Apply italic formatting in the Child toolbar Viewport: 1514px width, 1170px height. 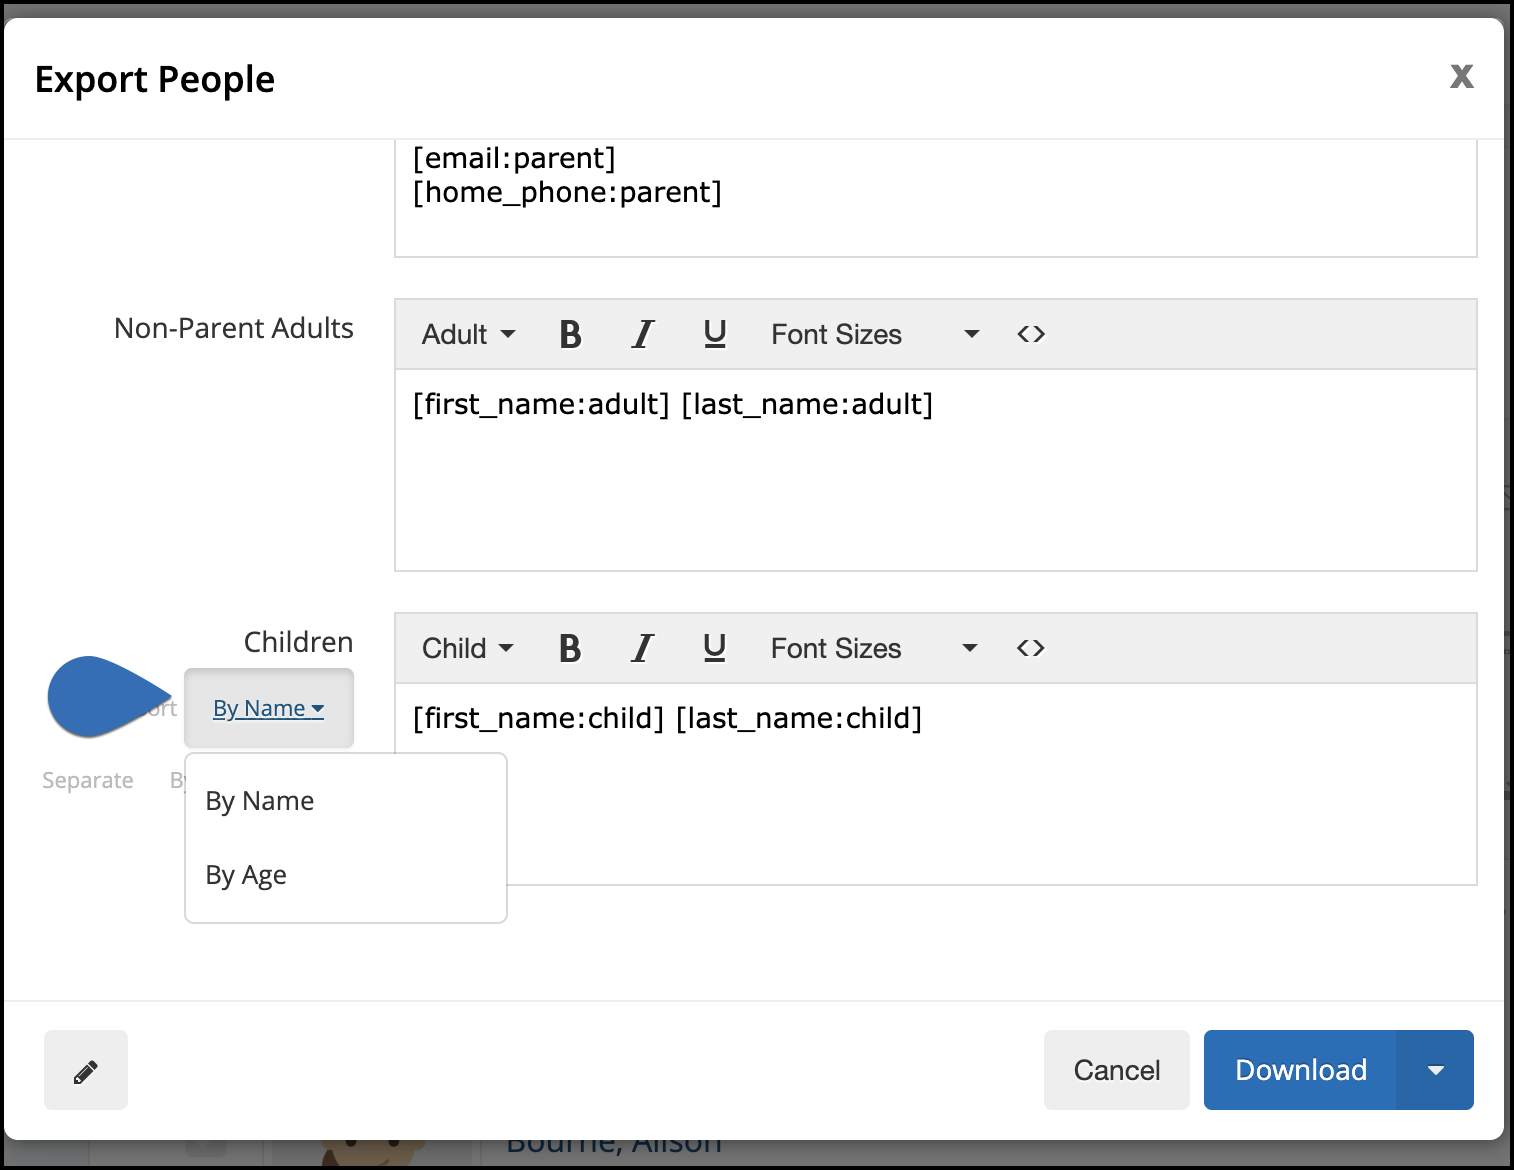[642, 648]
